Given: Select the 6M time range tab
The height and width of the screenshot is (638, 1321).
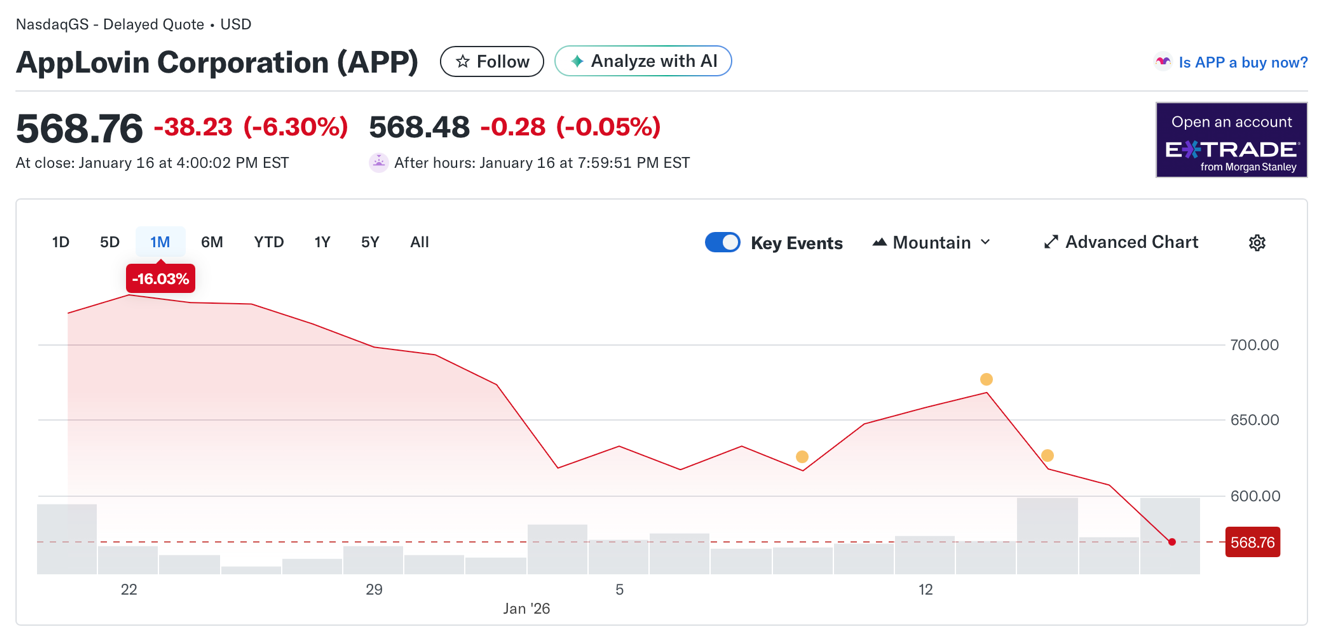Looking at the screenshot, I should (212, 242).
